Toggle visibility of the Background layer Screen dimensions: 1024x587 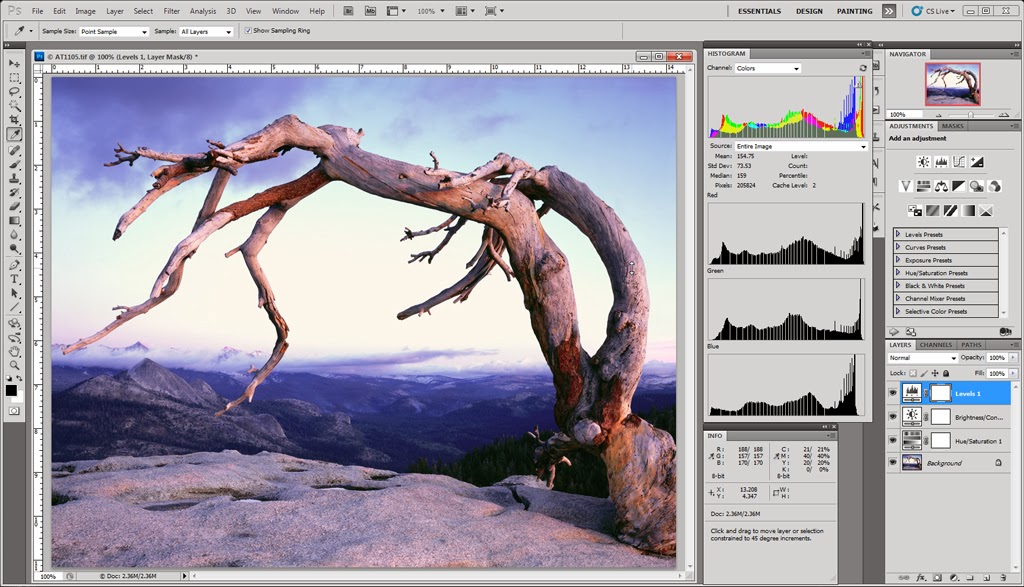click(892, 463)
